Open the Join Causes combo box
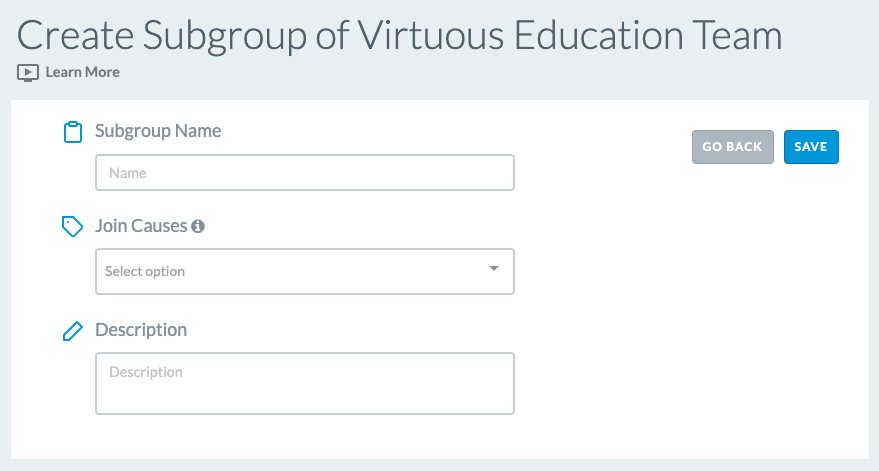 pos(305,271)
